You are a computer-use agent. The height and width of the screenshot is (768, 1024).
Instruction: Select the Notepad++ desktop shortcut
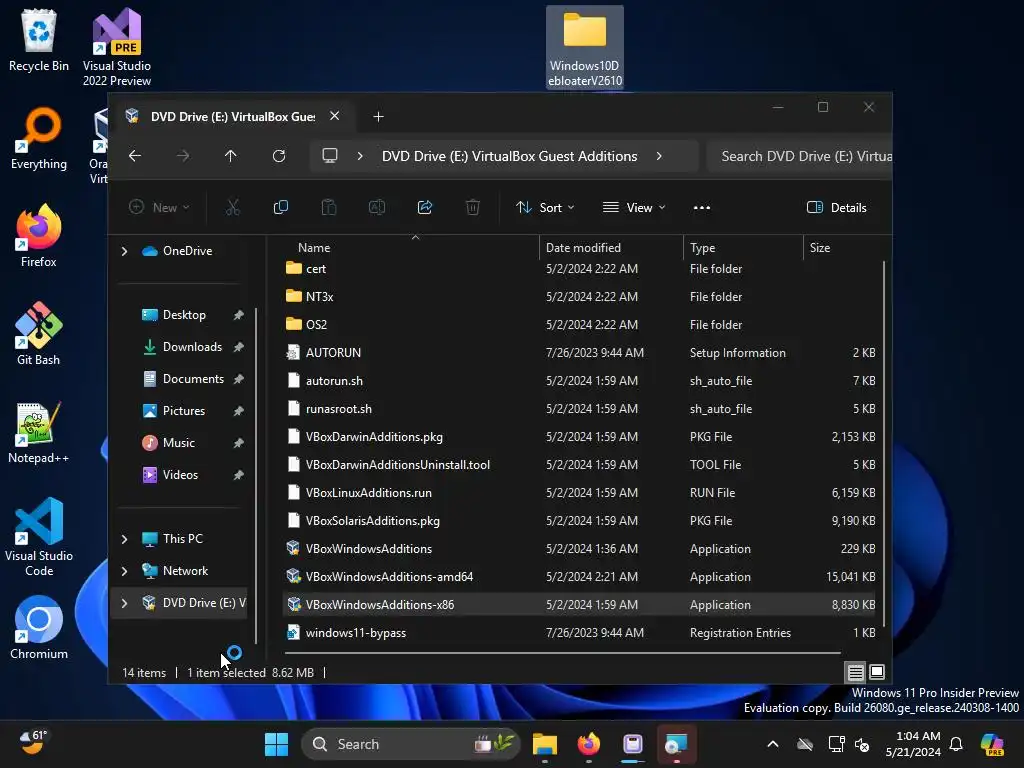point(39,432)
